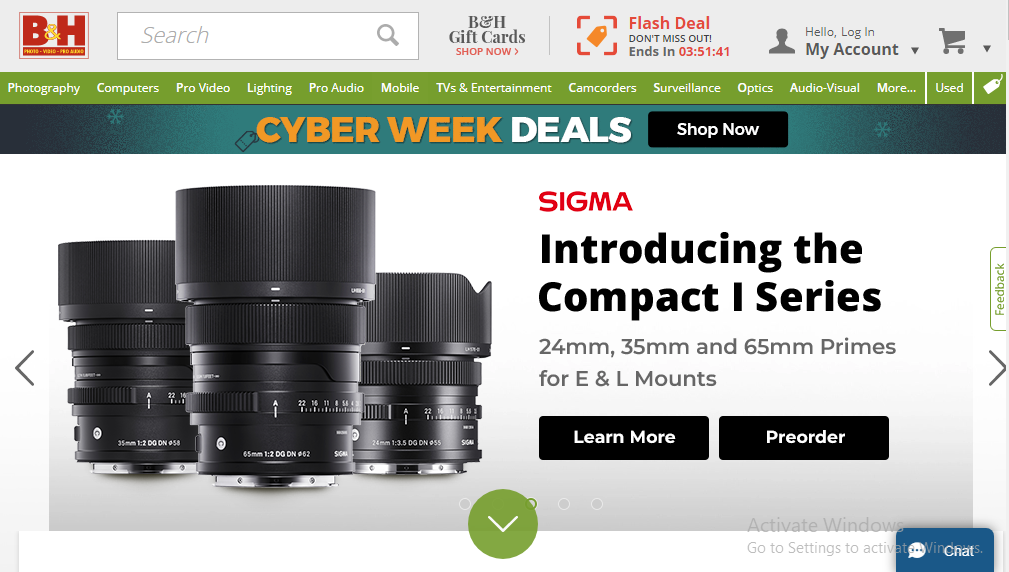This screenshot has height=572, width=1009.
Task: Click the Preorder button
Action: click(804, 437)
